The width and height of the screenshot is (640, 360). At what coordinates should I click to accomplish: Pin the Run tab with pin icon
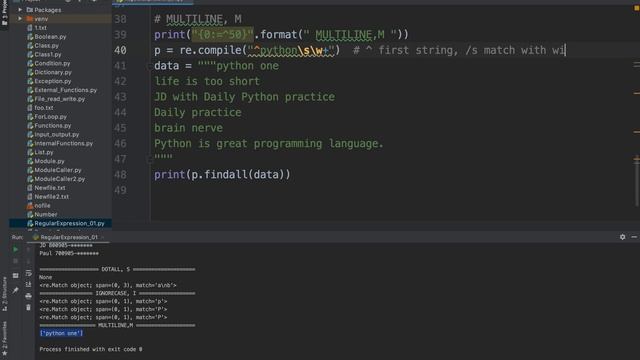[16, 290]
